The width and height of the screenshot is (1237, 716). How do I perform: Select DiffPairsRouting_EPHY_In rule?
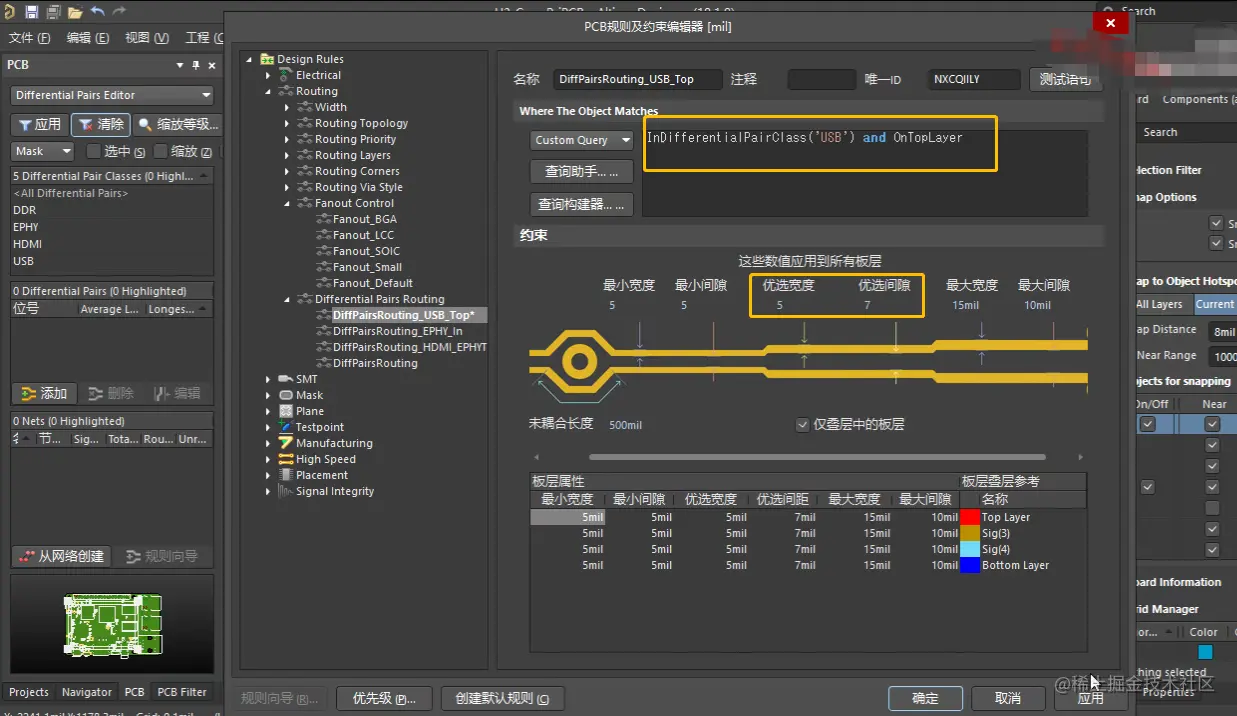[398, 331]
